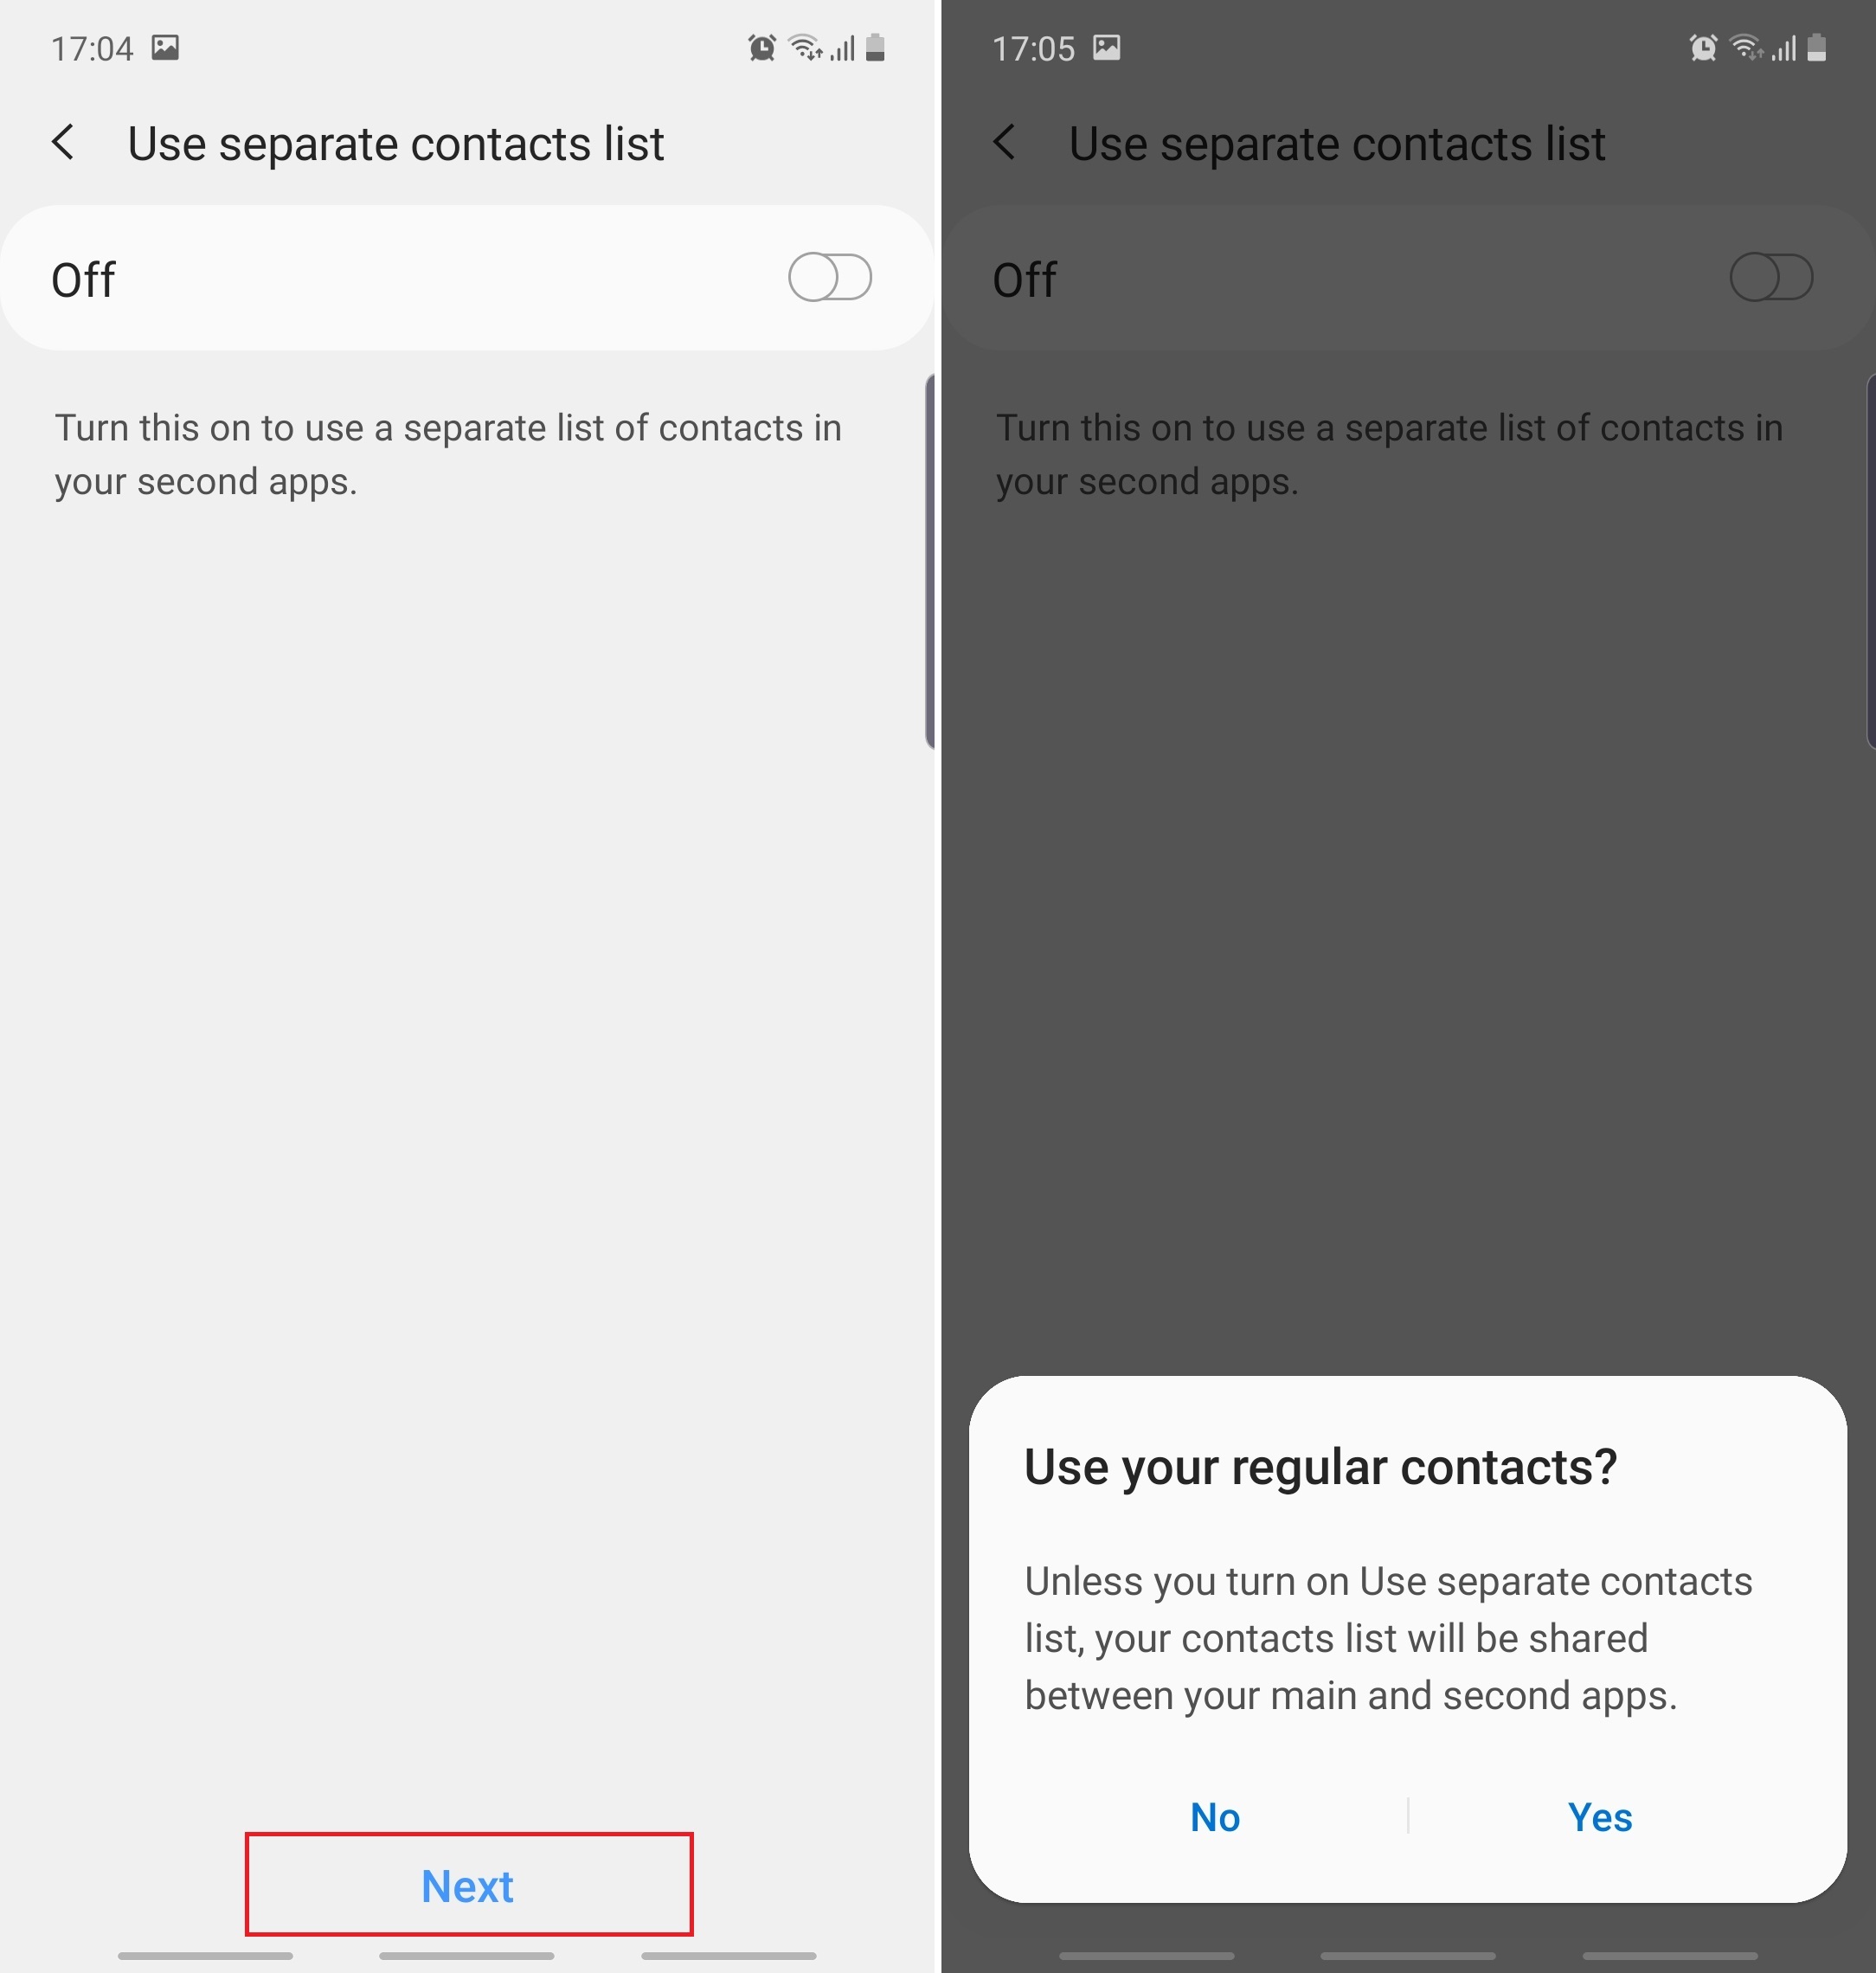1876x1973 pixels.
Task: Choose No in the regular contacts dialog
Action: pos(1215,1817)
